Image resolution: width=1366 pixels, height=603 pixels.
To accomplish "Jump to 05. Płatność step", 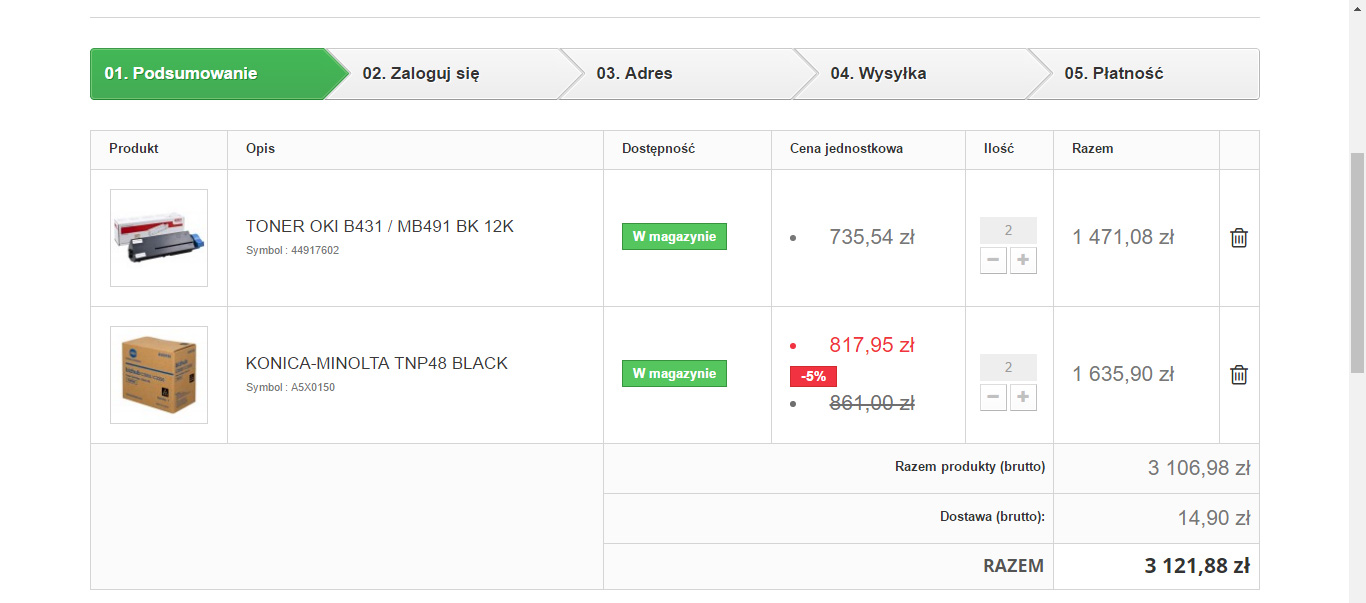I will (x=1113, y=74).
